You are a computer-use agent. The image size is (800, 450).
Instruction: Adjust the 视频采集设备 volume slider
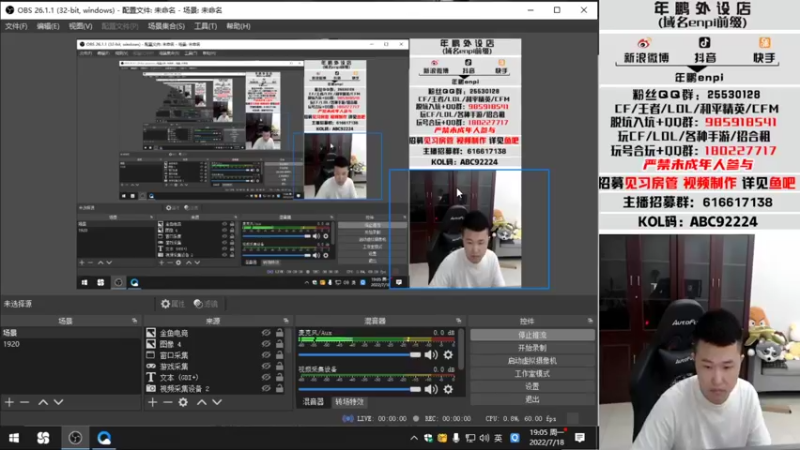click(360, 389)
